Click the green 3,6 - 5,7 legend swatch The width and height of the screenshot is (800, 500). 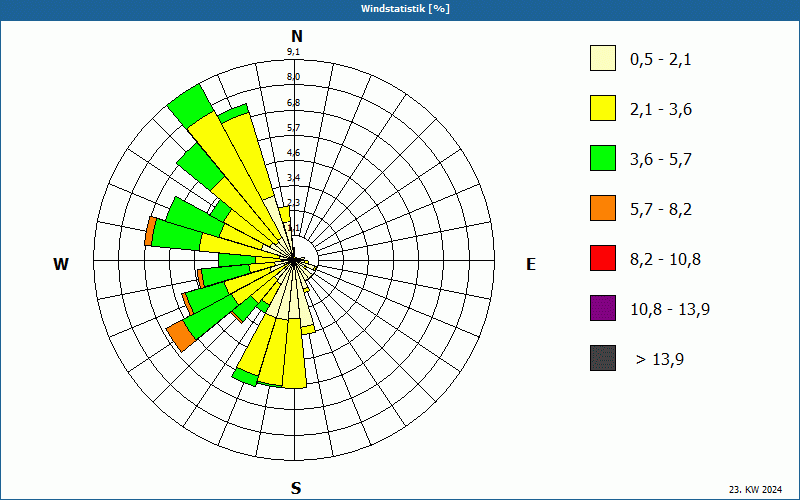click(603, 158)
